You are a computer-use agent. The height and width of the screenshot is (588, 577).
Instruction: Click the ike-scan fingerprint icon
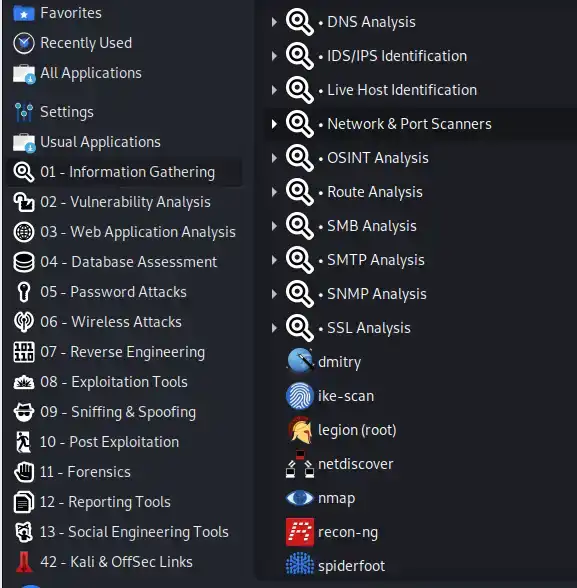[x=300, y=396]
